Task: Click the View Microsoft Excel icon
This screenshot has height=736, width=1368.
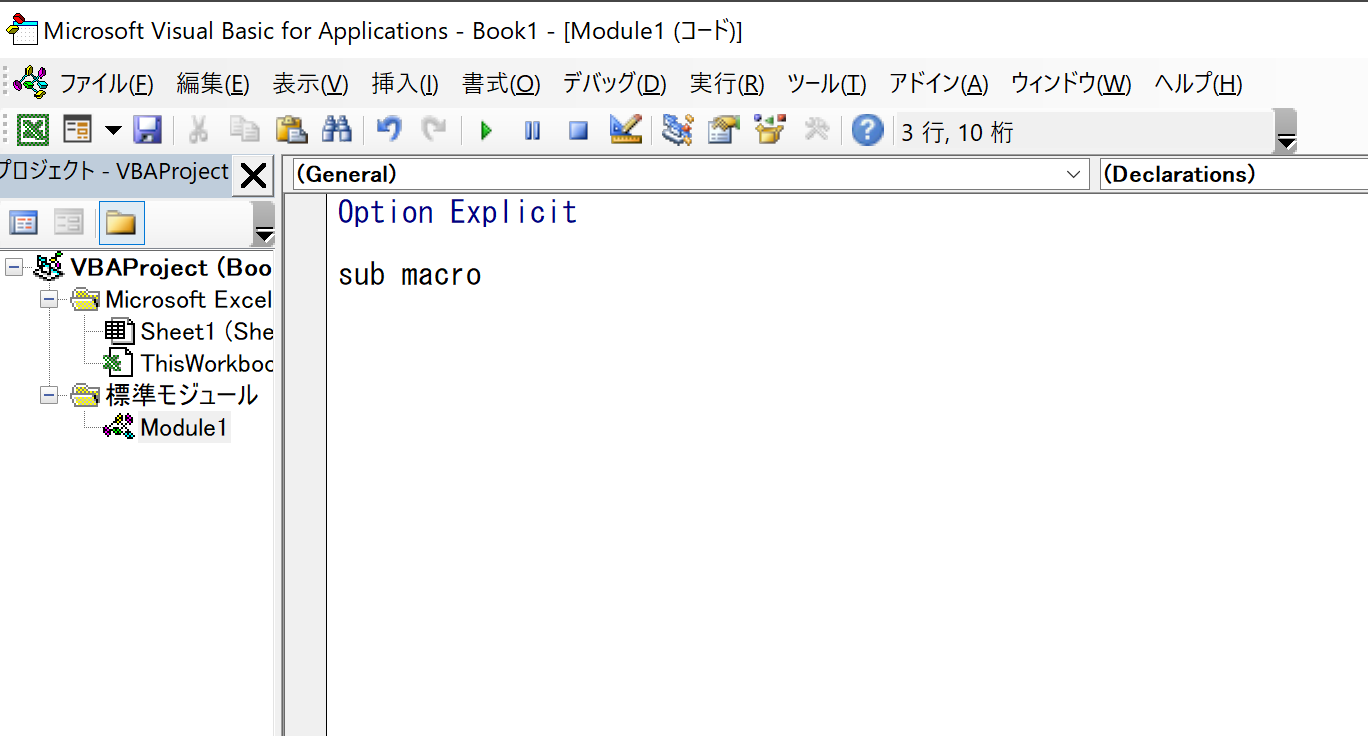Action: pyautogui.click(x=34, y=130)
